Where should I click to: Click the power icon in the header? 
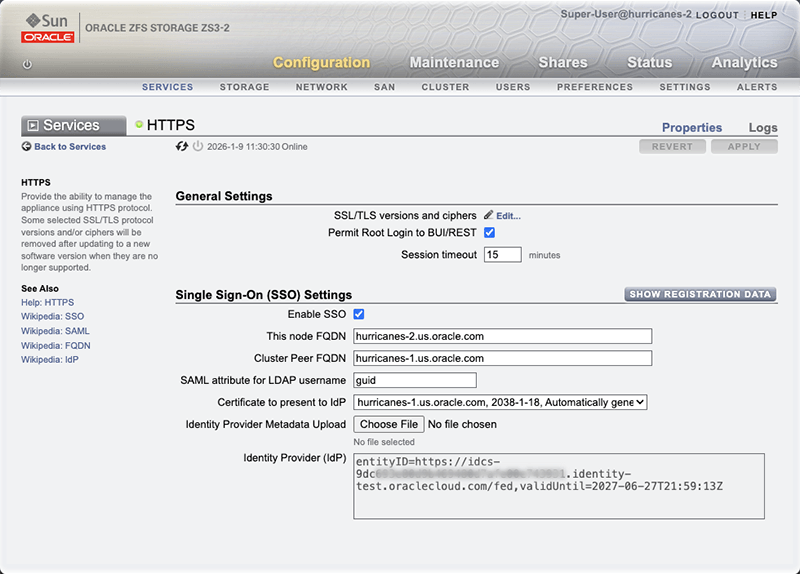pos(27,64)
